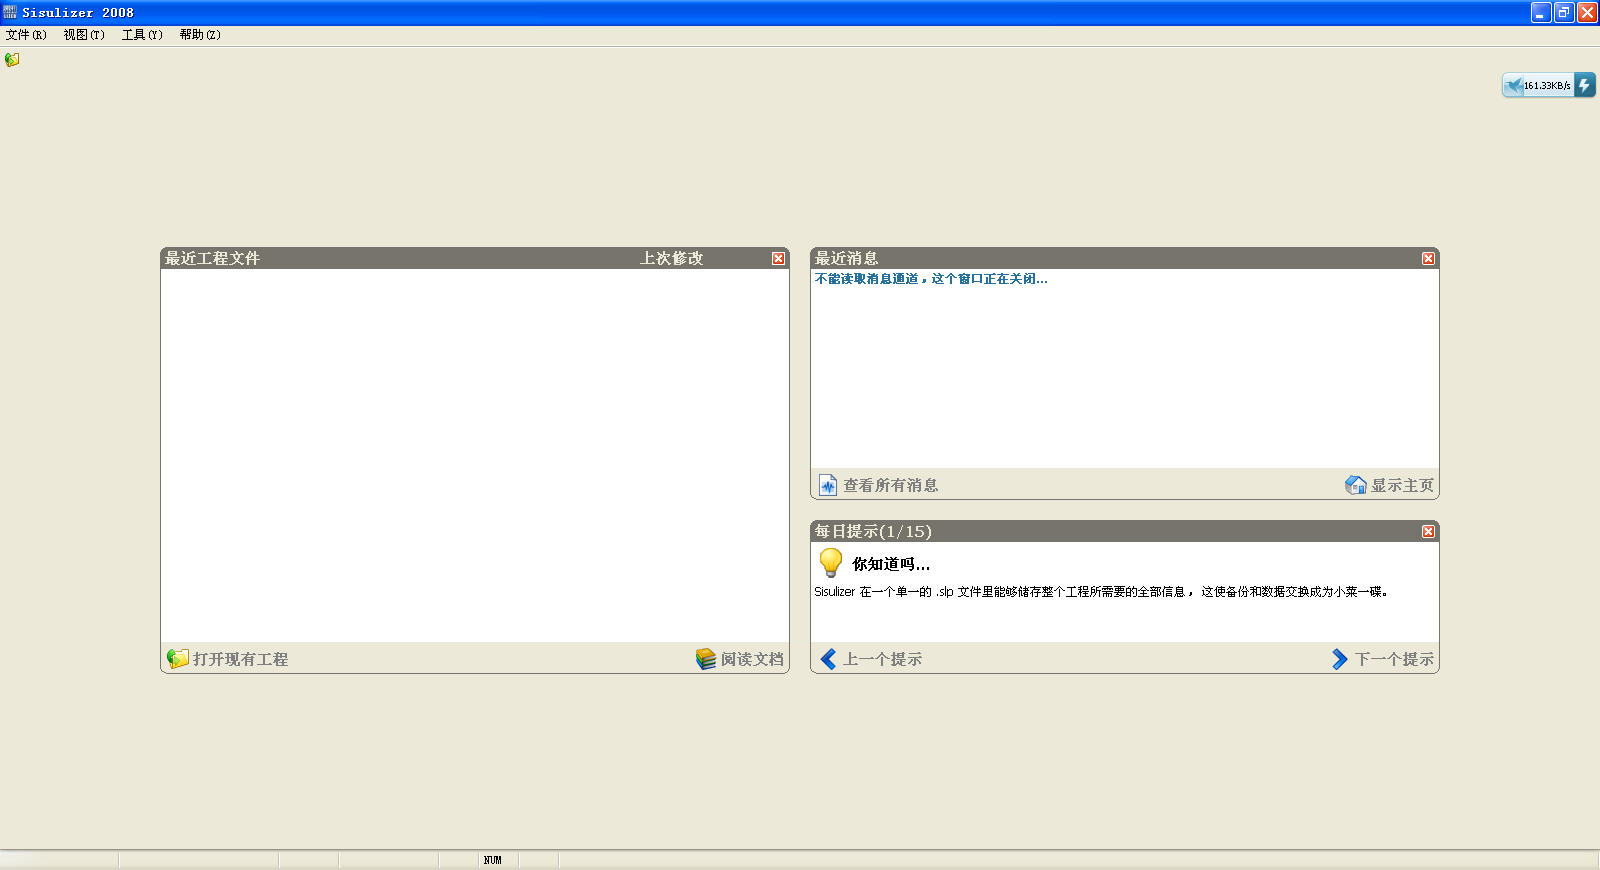Open the 工具 menu

coord(142,35)
